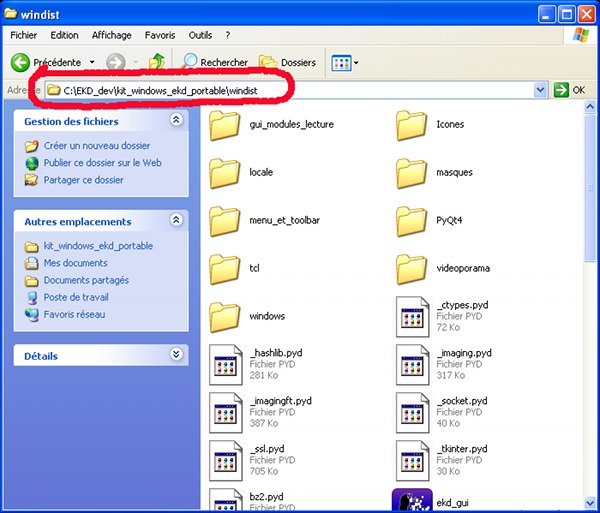The height and width of the screenshot is (513, 600).
Task: Click the Créer un nouveau dossier icon
Action: click(x=31, y=146)
